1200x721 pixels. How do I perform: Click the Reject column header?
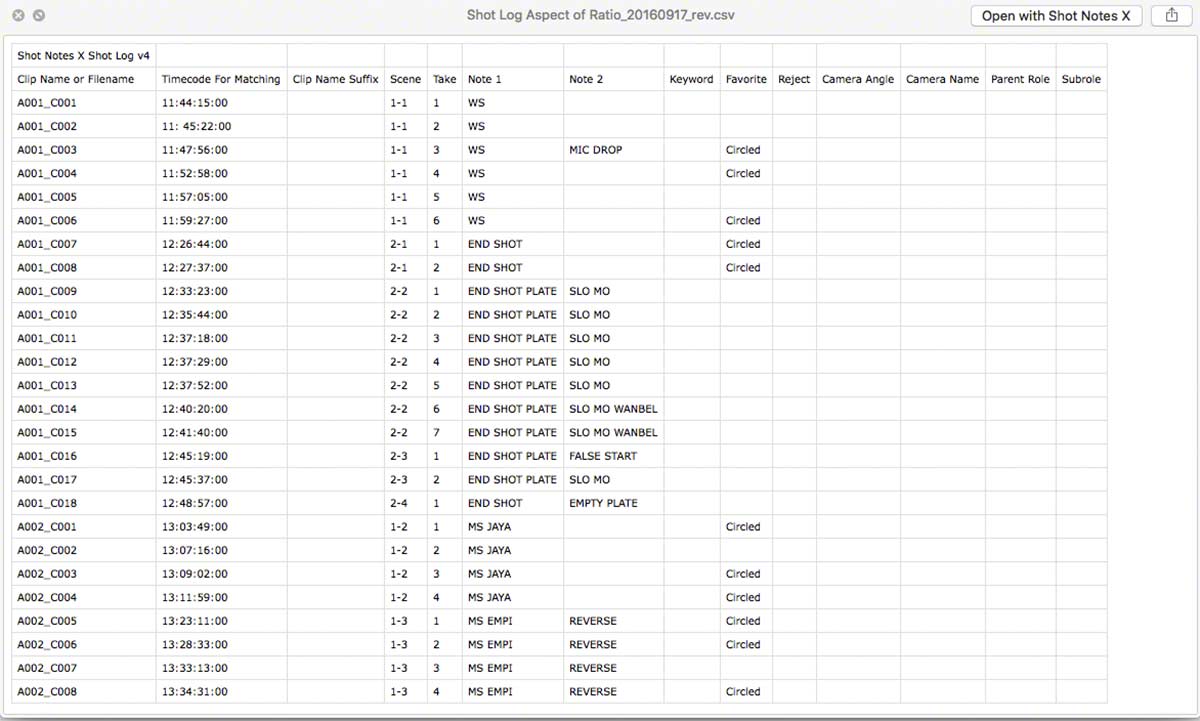[x=794, y=79]
